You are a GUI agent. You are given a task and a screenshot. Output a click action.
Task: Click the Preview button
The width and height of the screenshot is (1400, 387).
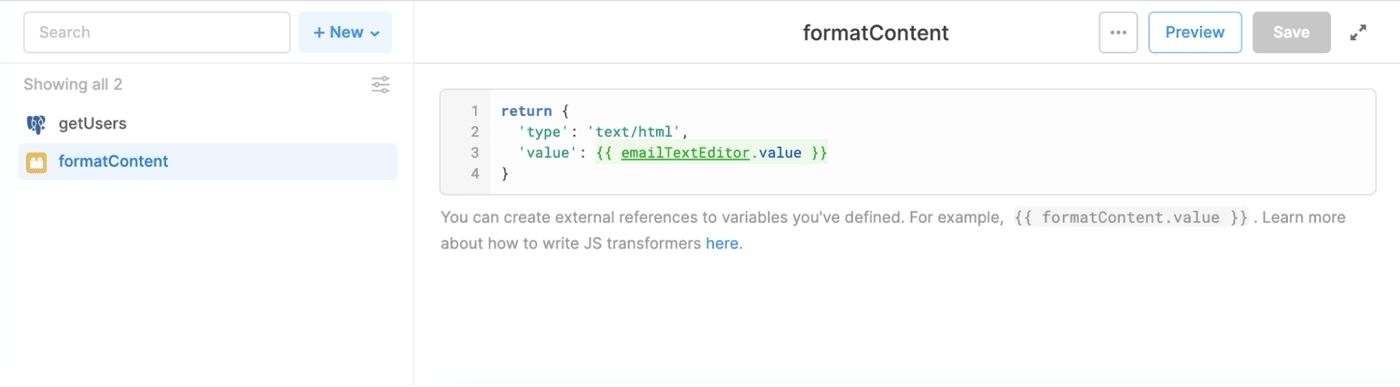tap(1195, 32)
